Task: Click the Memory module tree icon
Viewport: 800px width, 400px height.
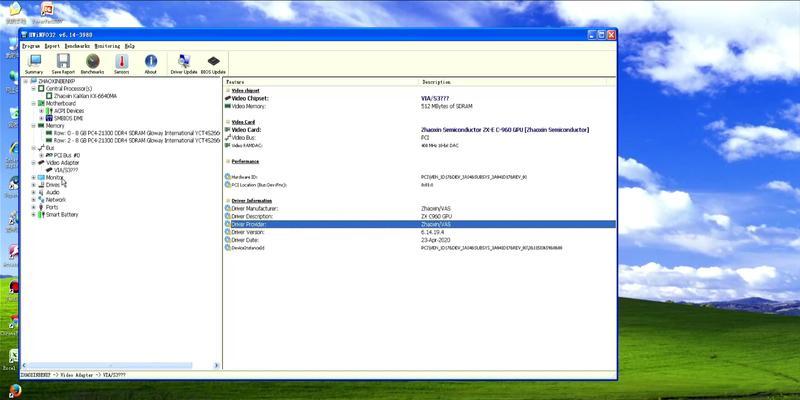Action: tap(41, 126)
